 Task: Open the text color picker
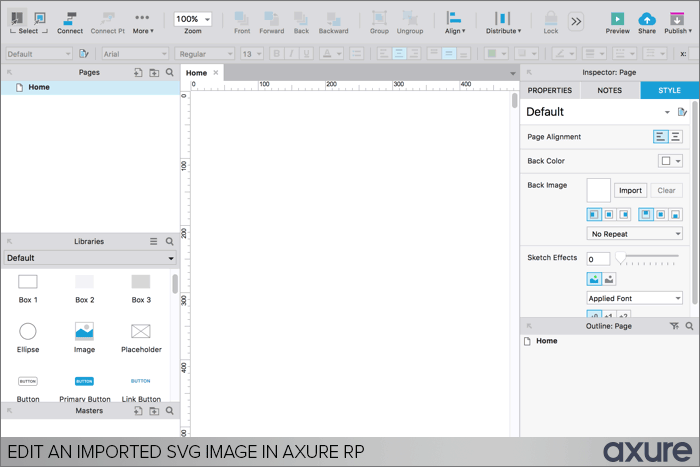pos(332,54)
